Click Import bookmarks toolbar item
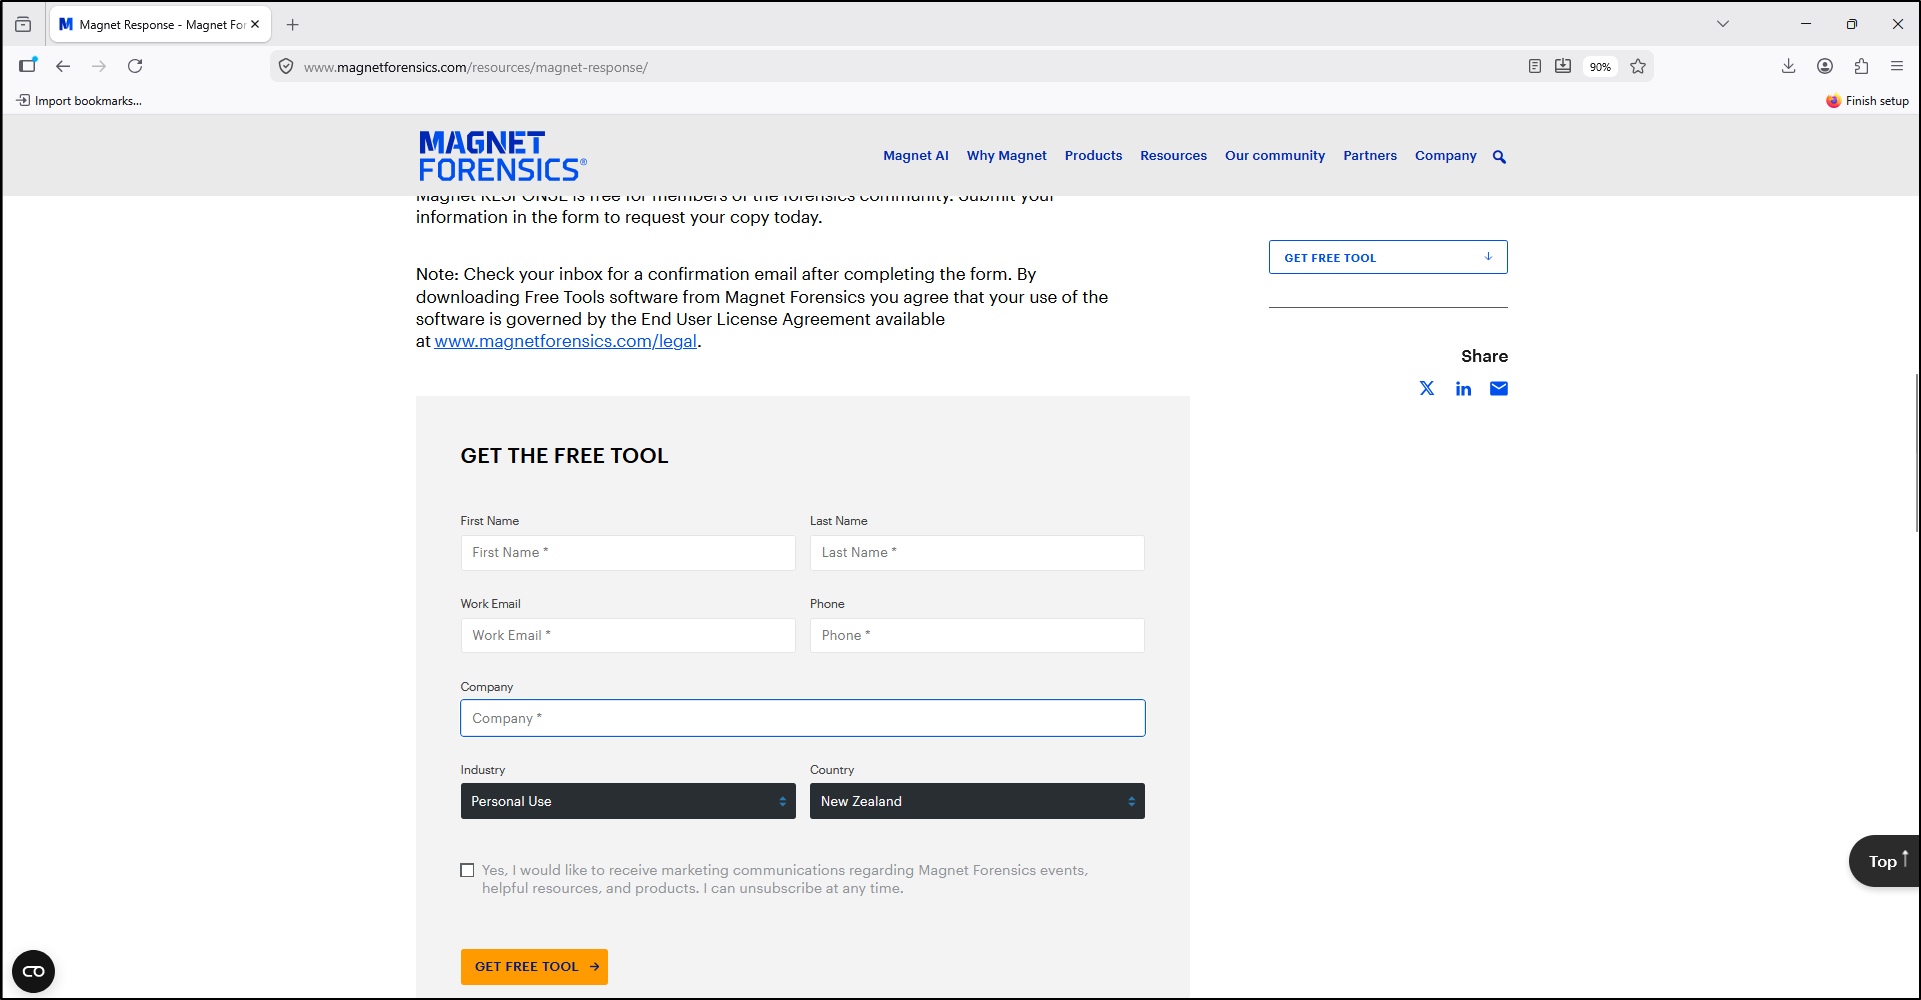The height and width of the screenshot is (1000, 1921). 79,100
